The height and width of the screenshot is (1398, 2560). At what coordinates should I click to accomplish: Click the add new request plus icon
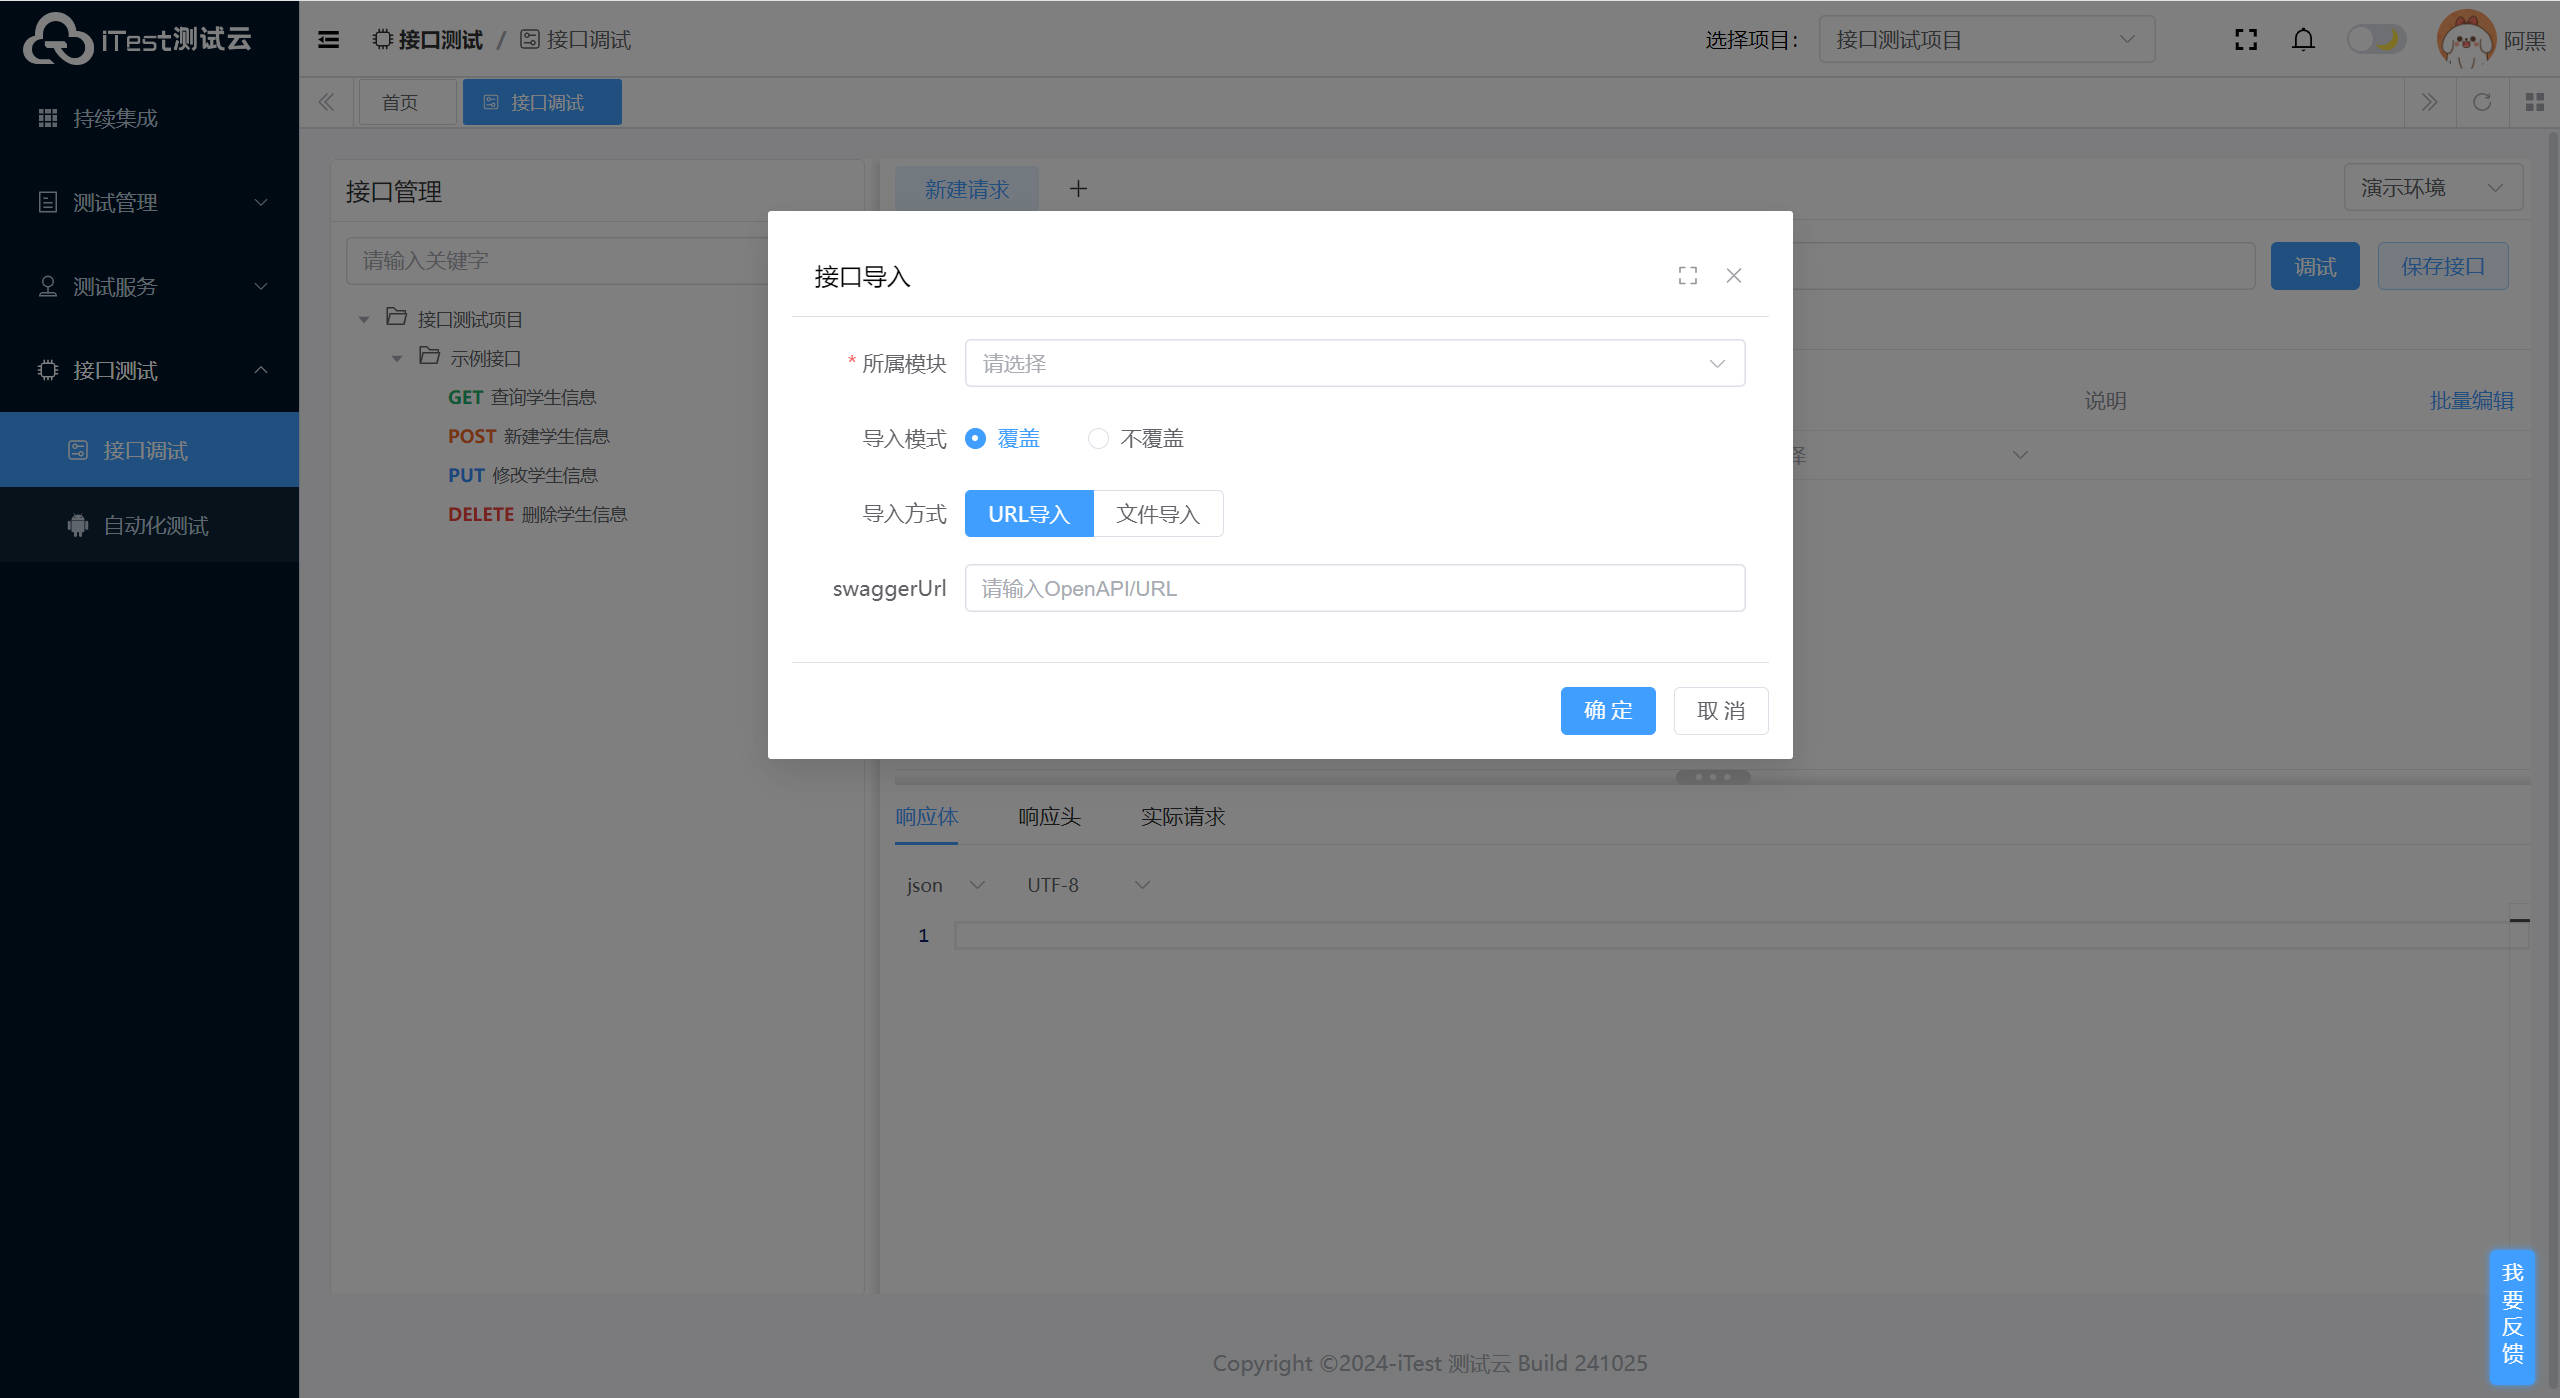[1078, 189]
